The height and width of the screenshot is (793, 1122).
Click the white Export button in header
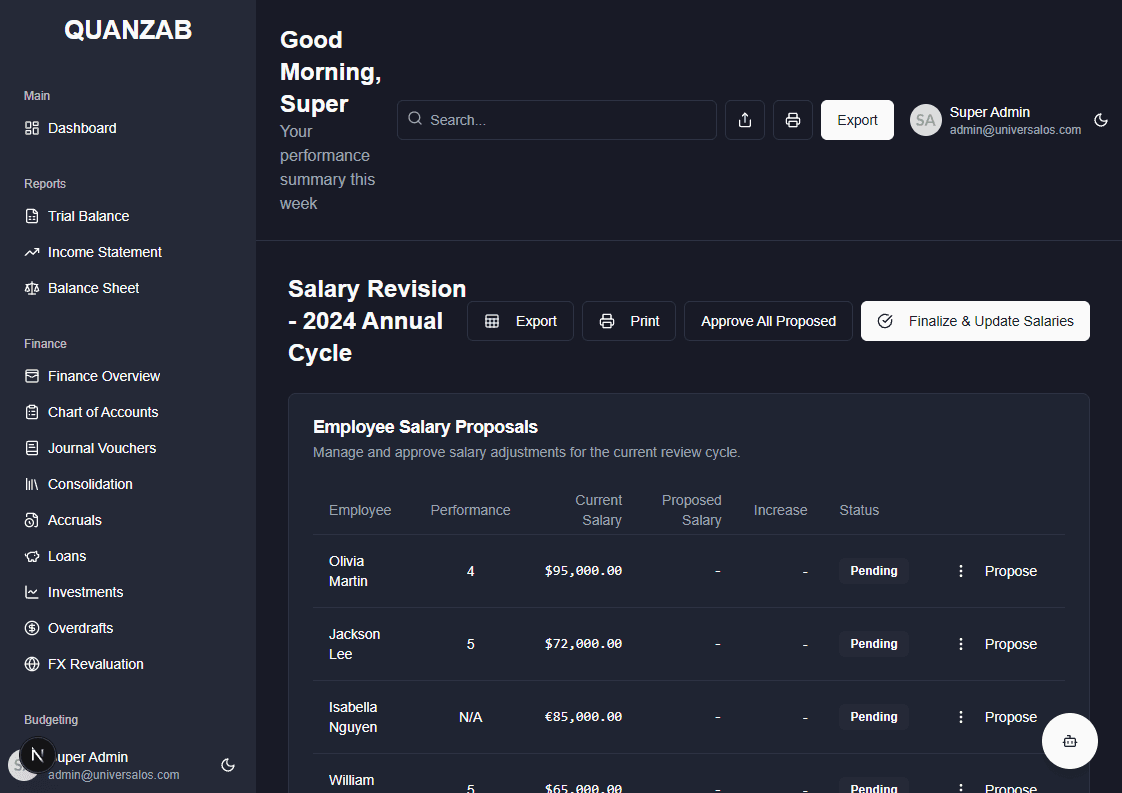(x=857, y=120)
